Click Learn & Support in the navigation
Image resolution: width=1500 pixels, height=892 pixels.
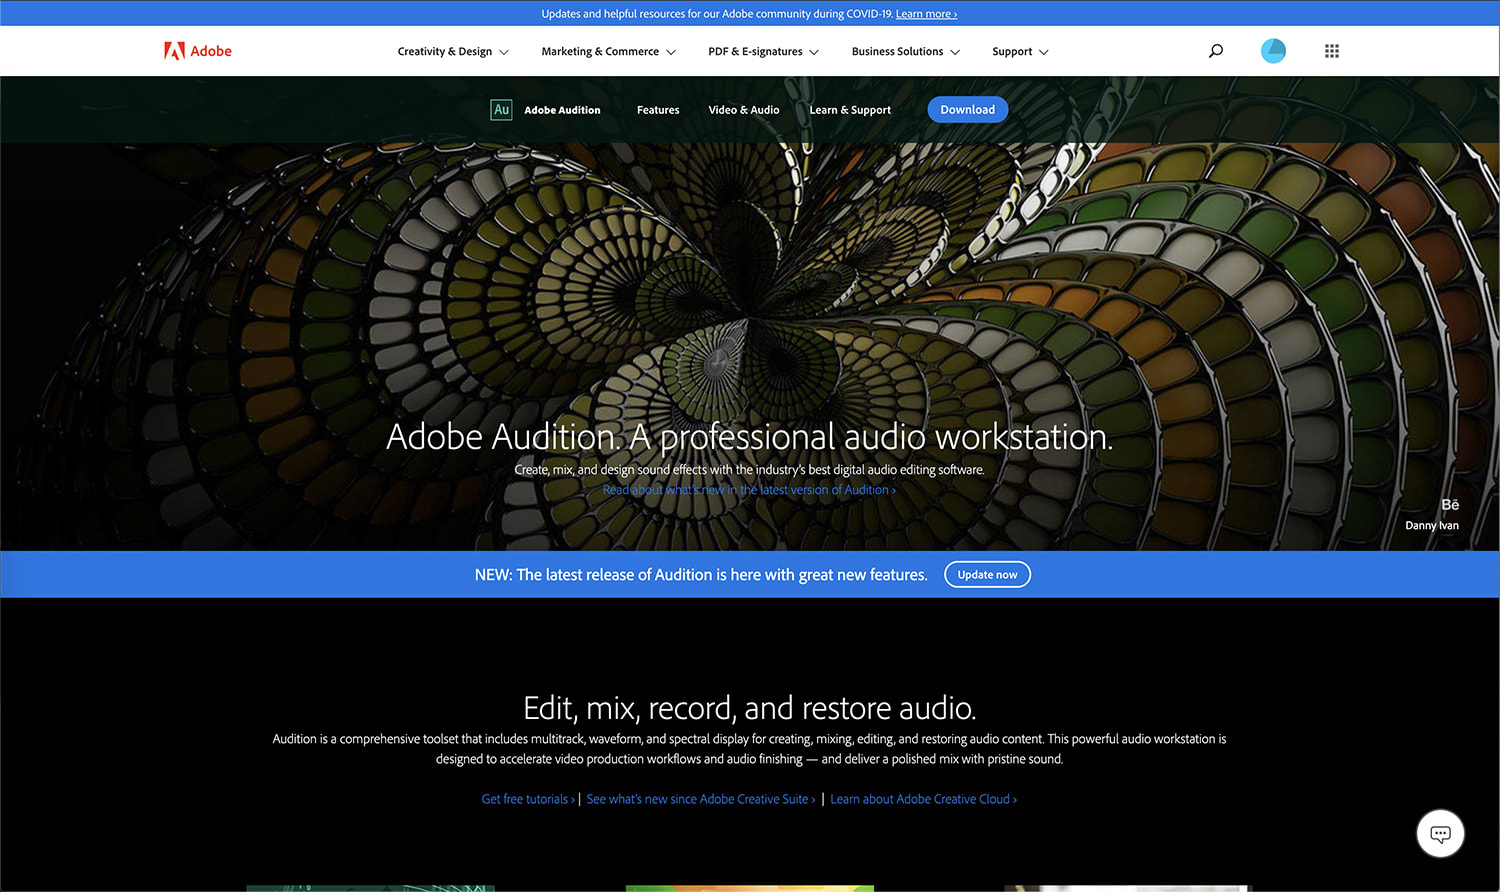click(849, 110)
